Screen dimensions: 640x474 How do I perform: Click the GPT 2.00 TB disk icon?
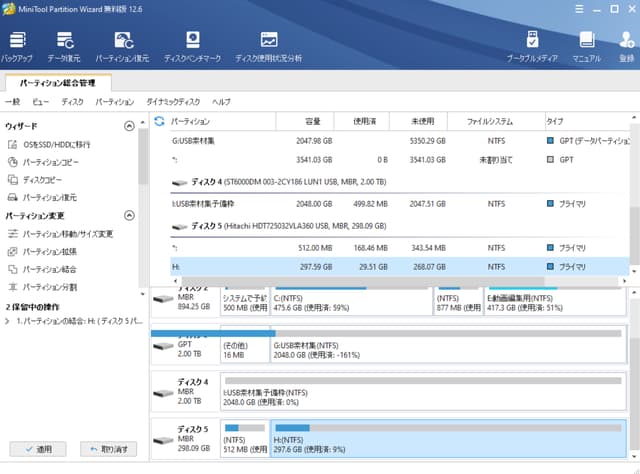coord(163,346)
